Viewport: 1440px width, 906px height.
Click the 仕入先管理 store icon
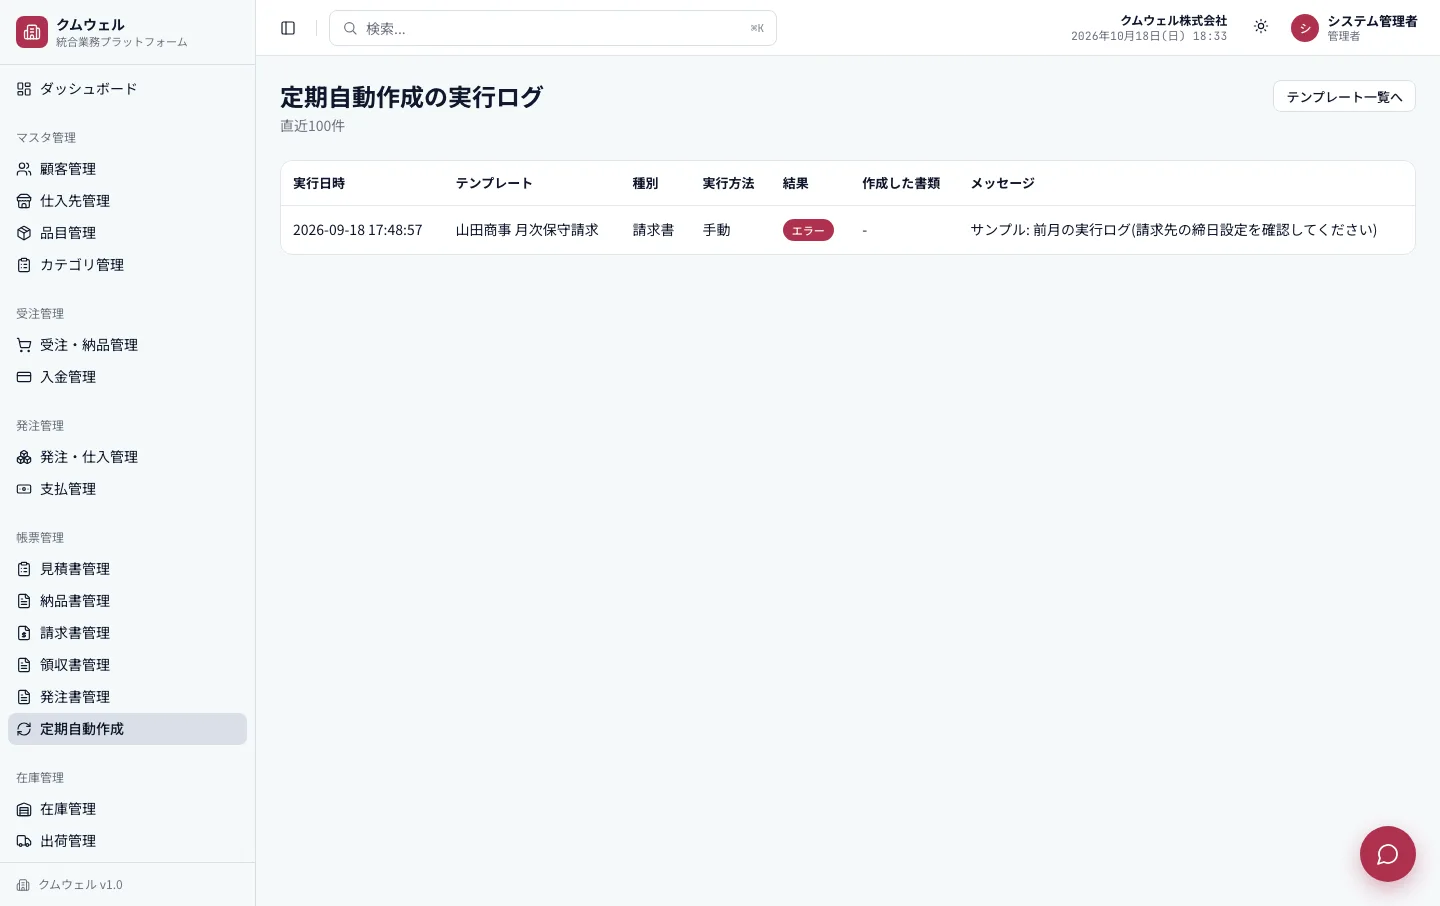pyautogui.click(x=24, y=201)
